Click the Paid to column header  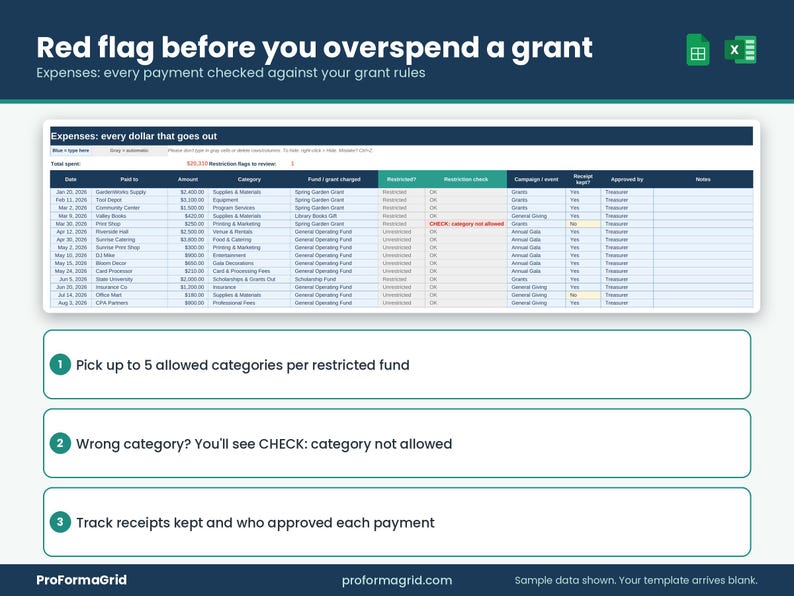[x=129, y=179]
